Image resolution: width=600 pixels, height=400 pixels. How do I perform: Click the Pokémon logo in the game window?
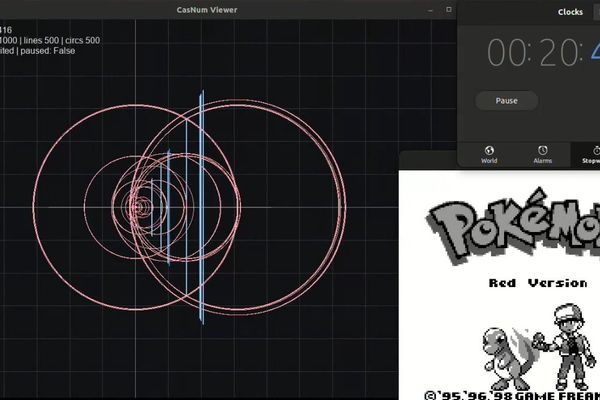point(513,226)
